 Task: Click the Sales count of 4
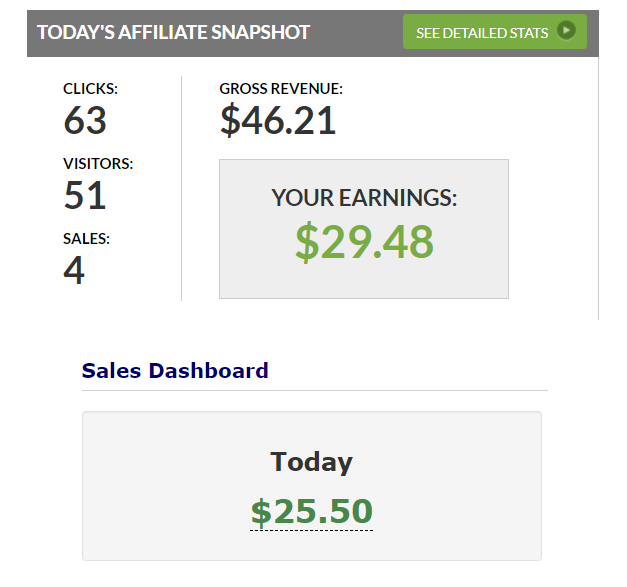click(74, 270)
